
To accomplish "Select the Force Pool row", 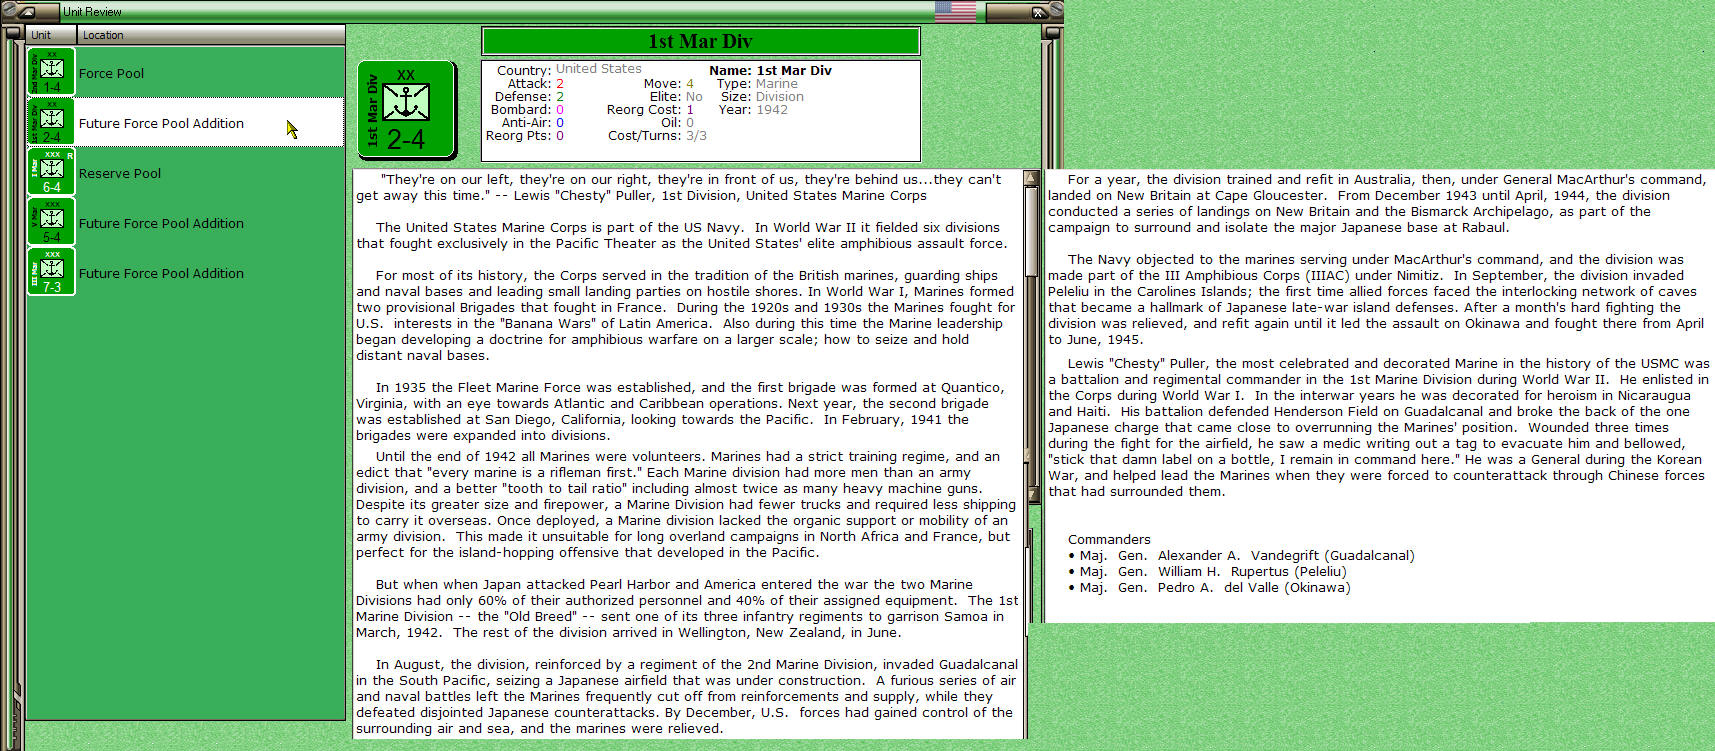I will click(186, 73).
